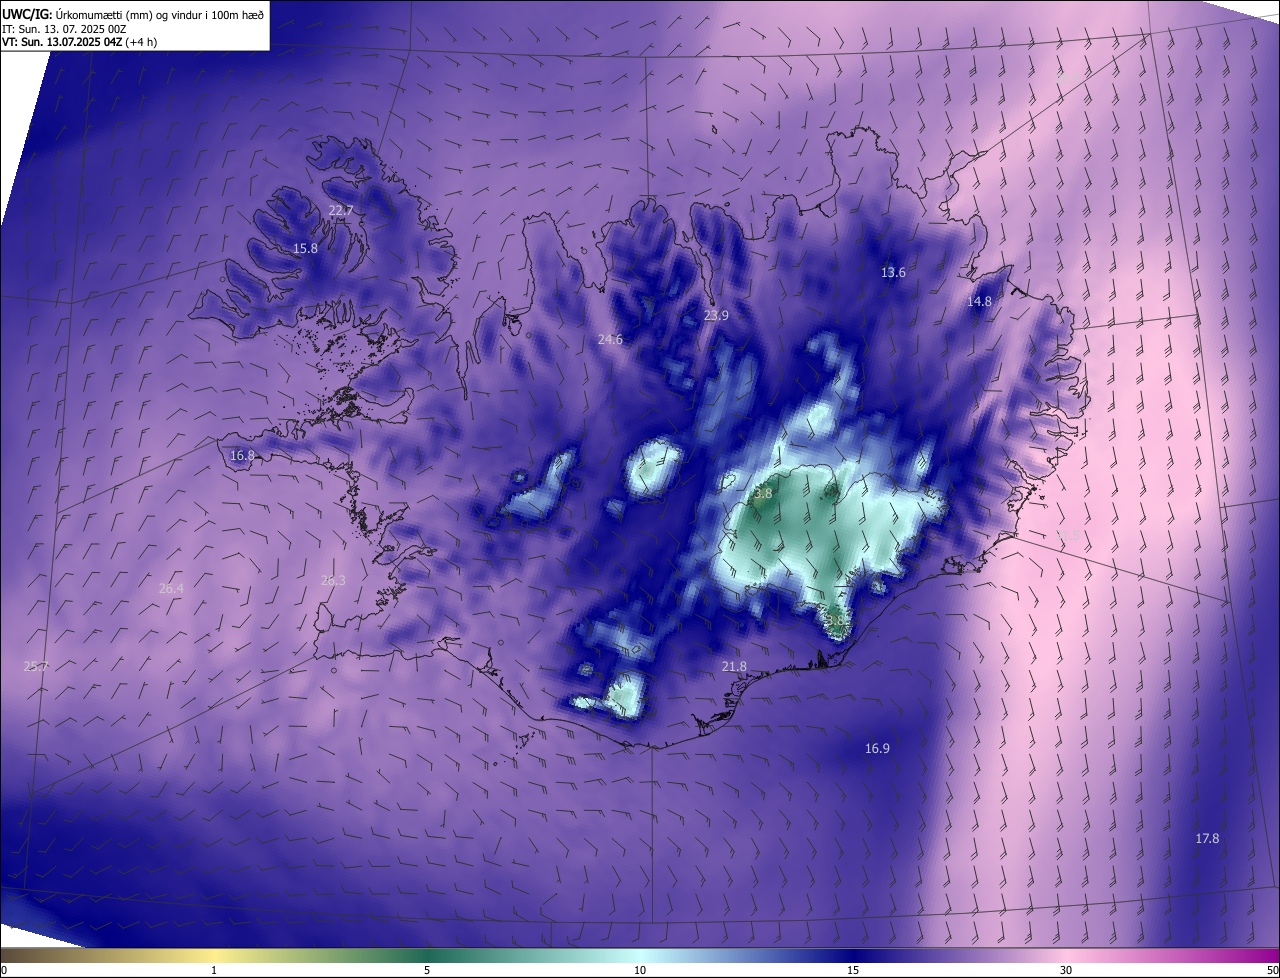Click the 13.6 value label
1280x978 pixels.
point(893,272)
